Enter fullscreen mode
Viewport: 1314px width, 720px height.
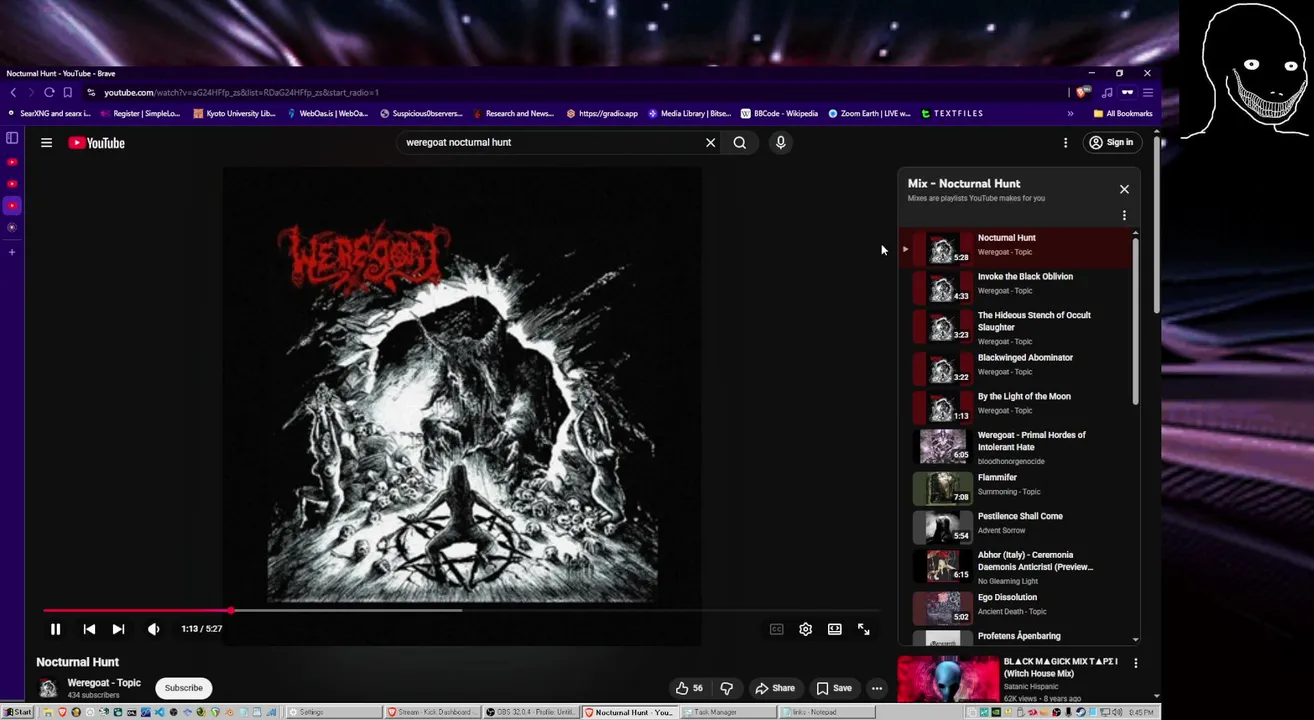863,629
